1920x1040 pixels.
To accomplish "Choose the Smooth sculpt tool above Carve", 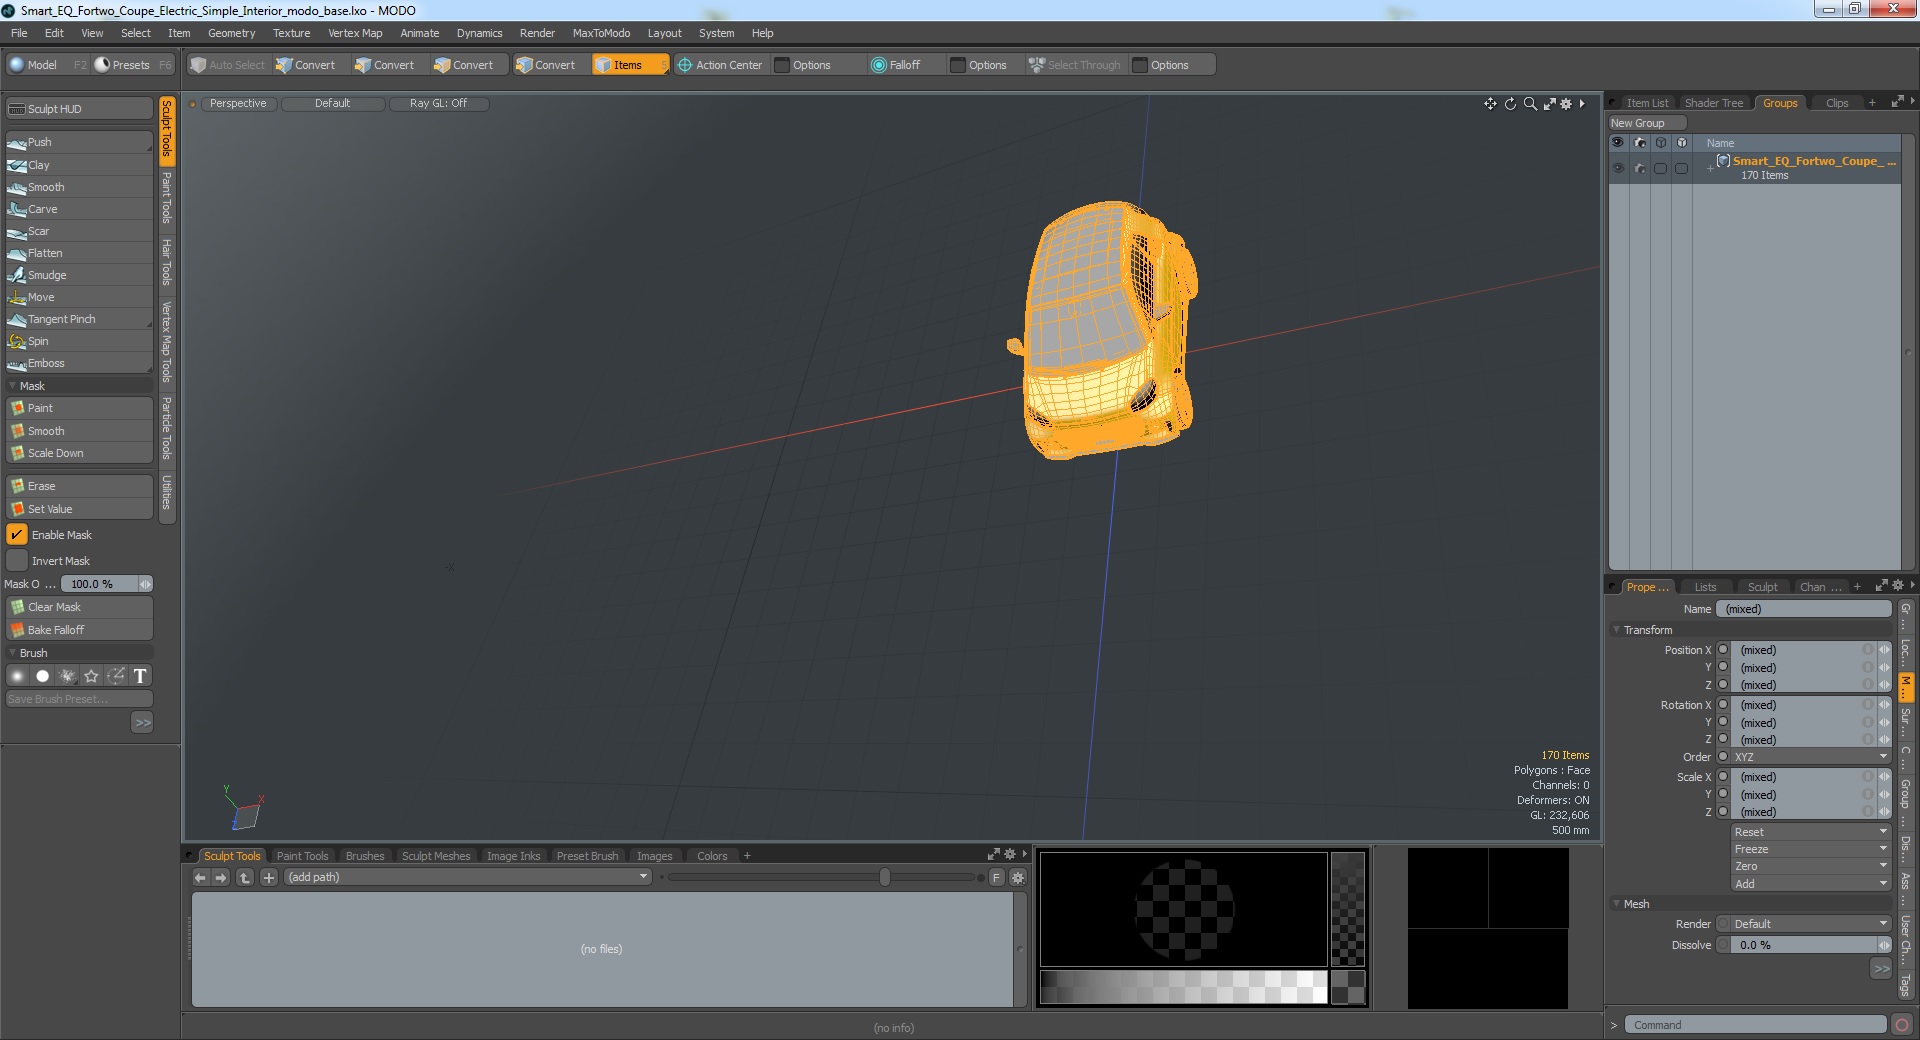I will pos(79,187).
